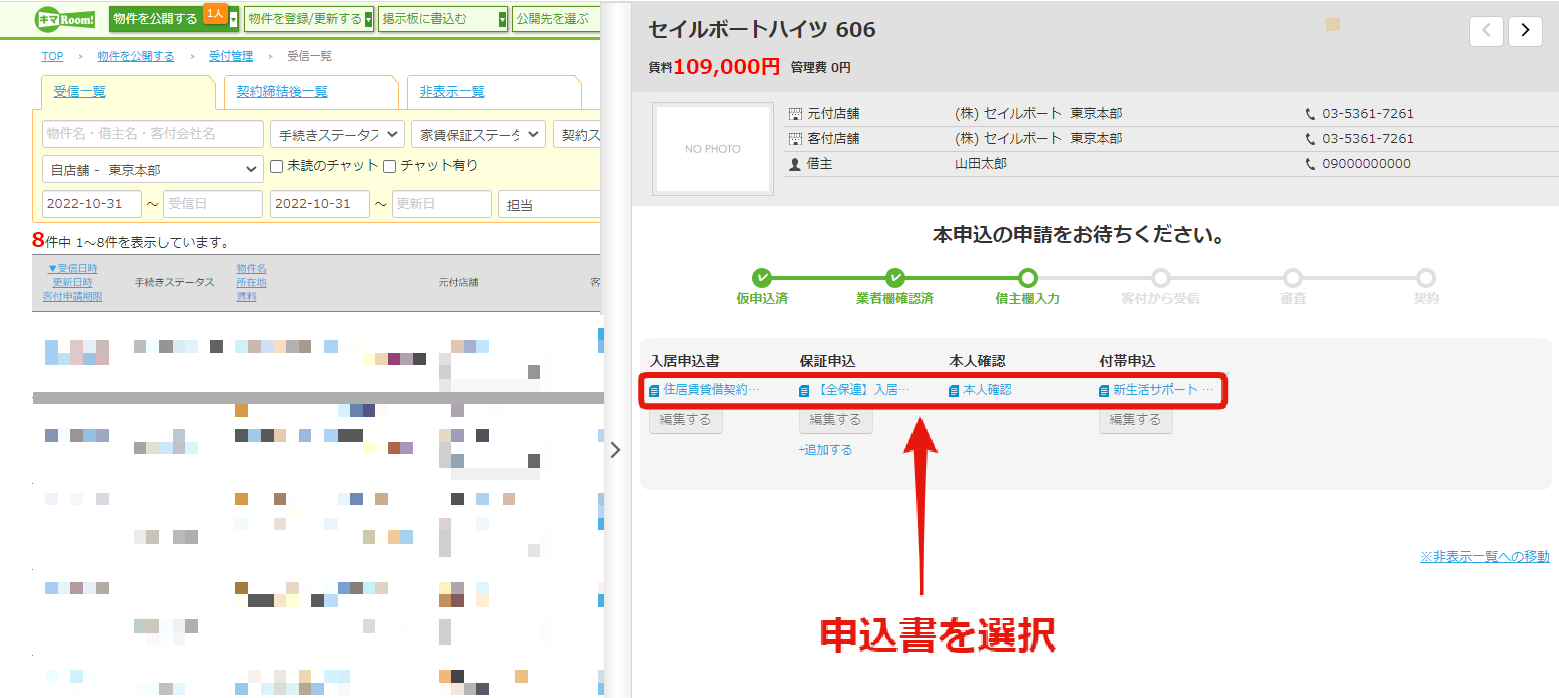Click 編集する under 入居申込書
Screen dimensions: 1559x698
(686, 420)
